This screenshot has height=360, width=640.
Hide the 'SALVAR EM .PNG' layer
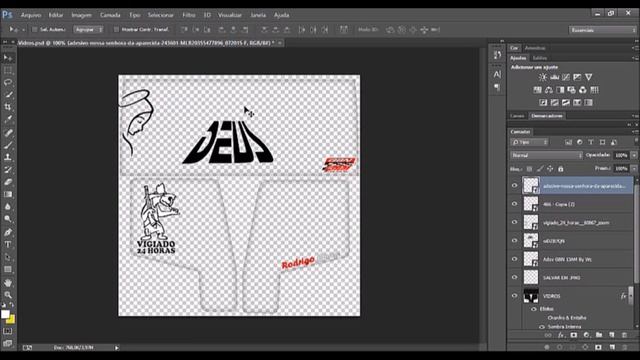(x=515, y=278)
